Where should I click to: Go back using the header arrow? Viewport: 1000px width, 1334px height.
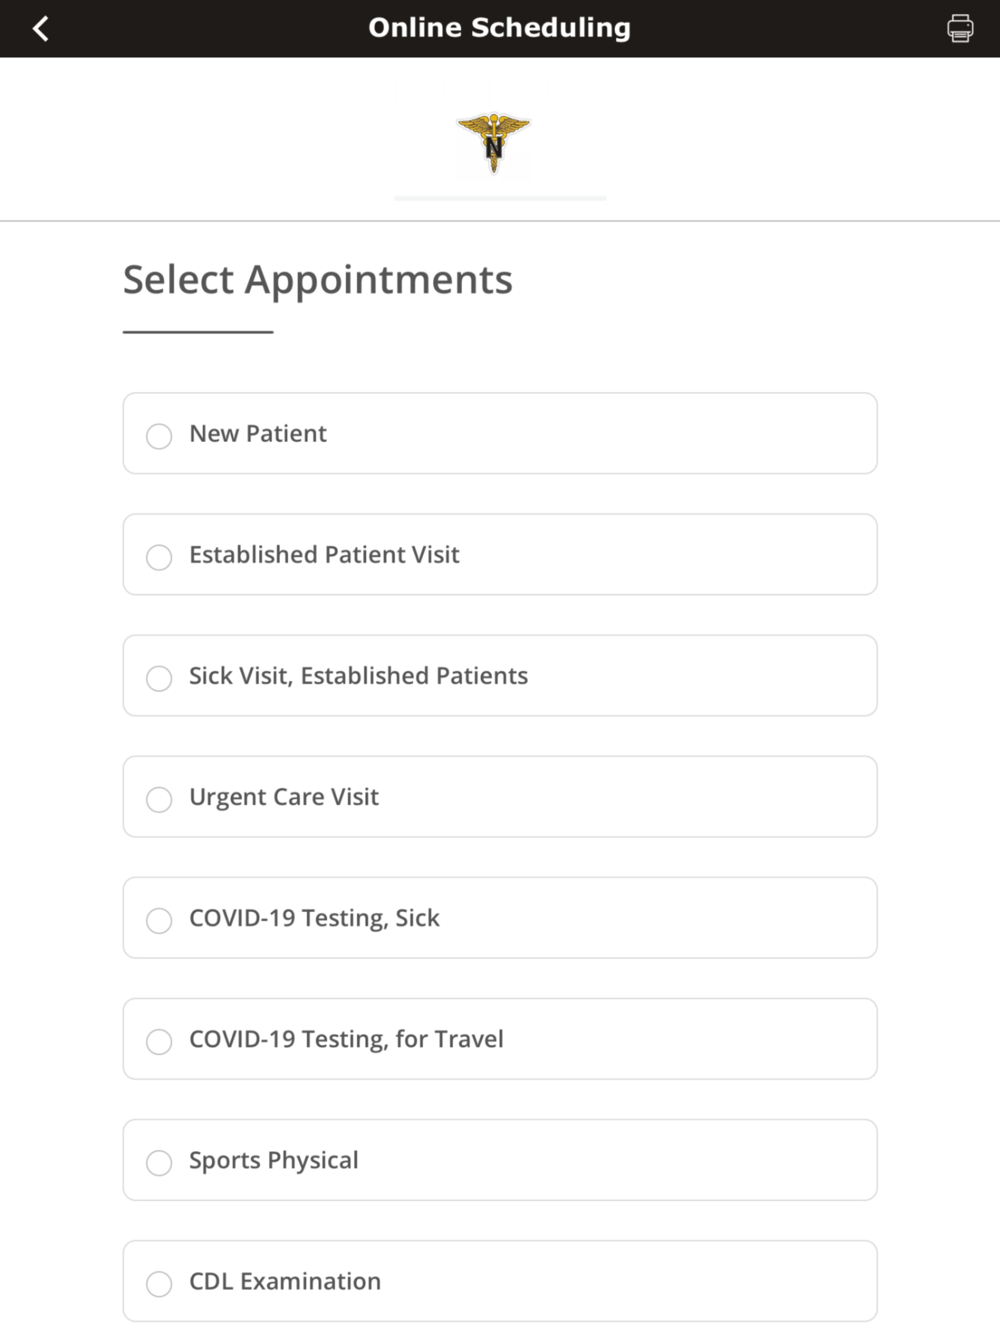coord(41,29)
